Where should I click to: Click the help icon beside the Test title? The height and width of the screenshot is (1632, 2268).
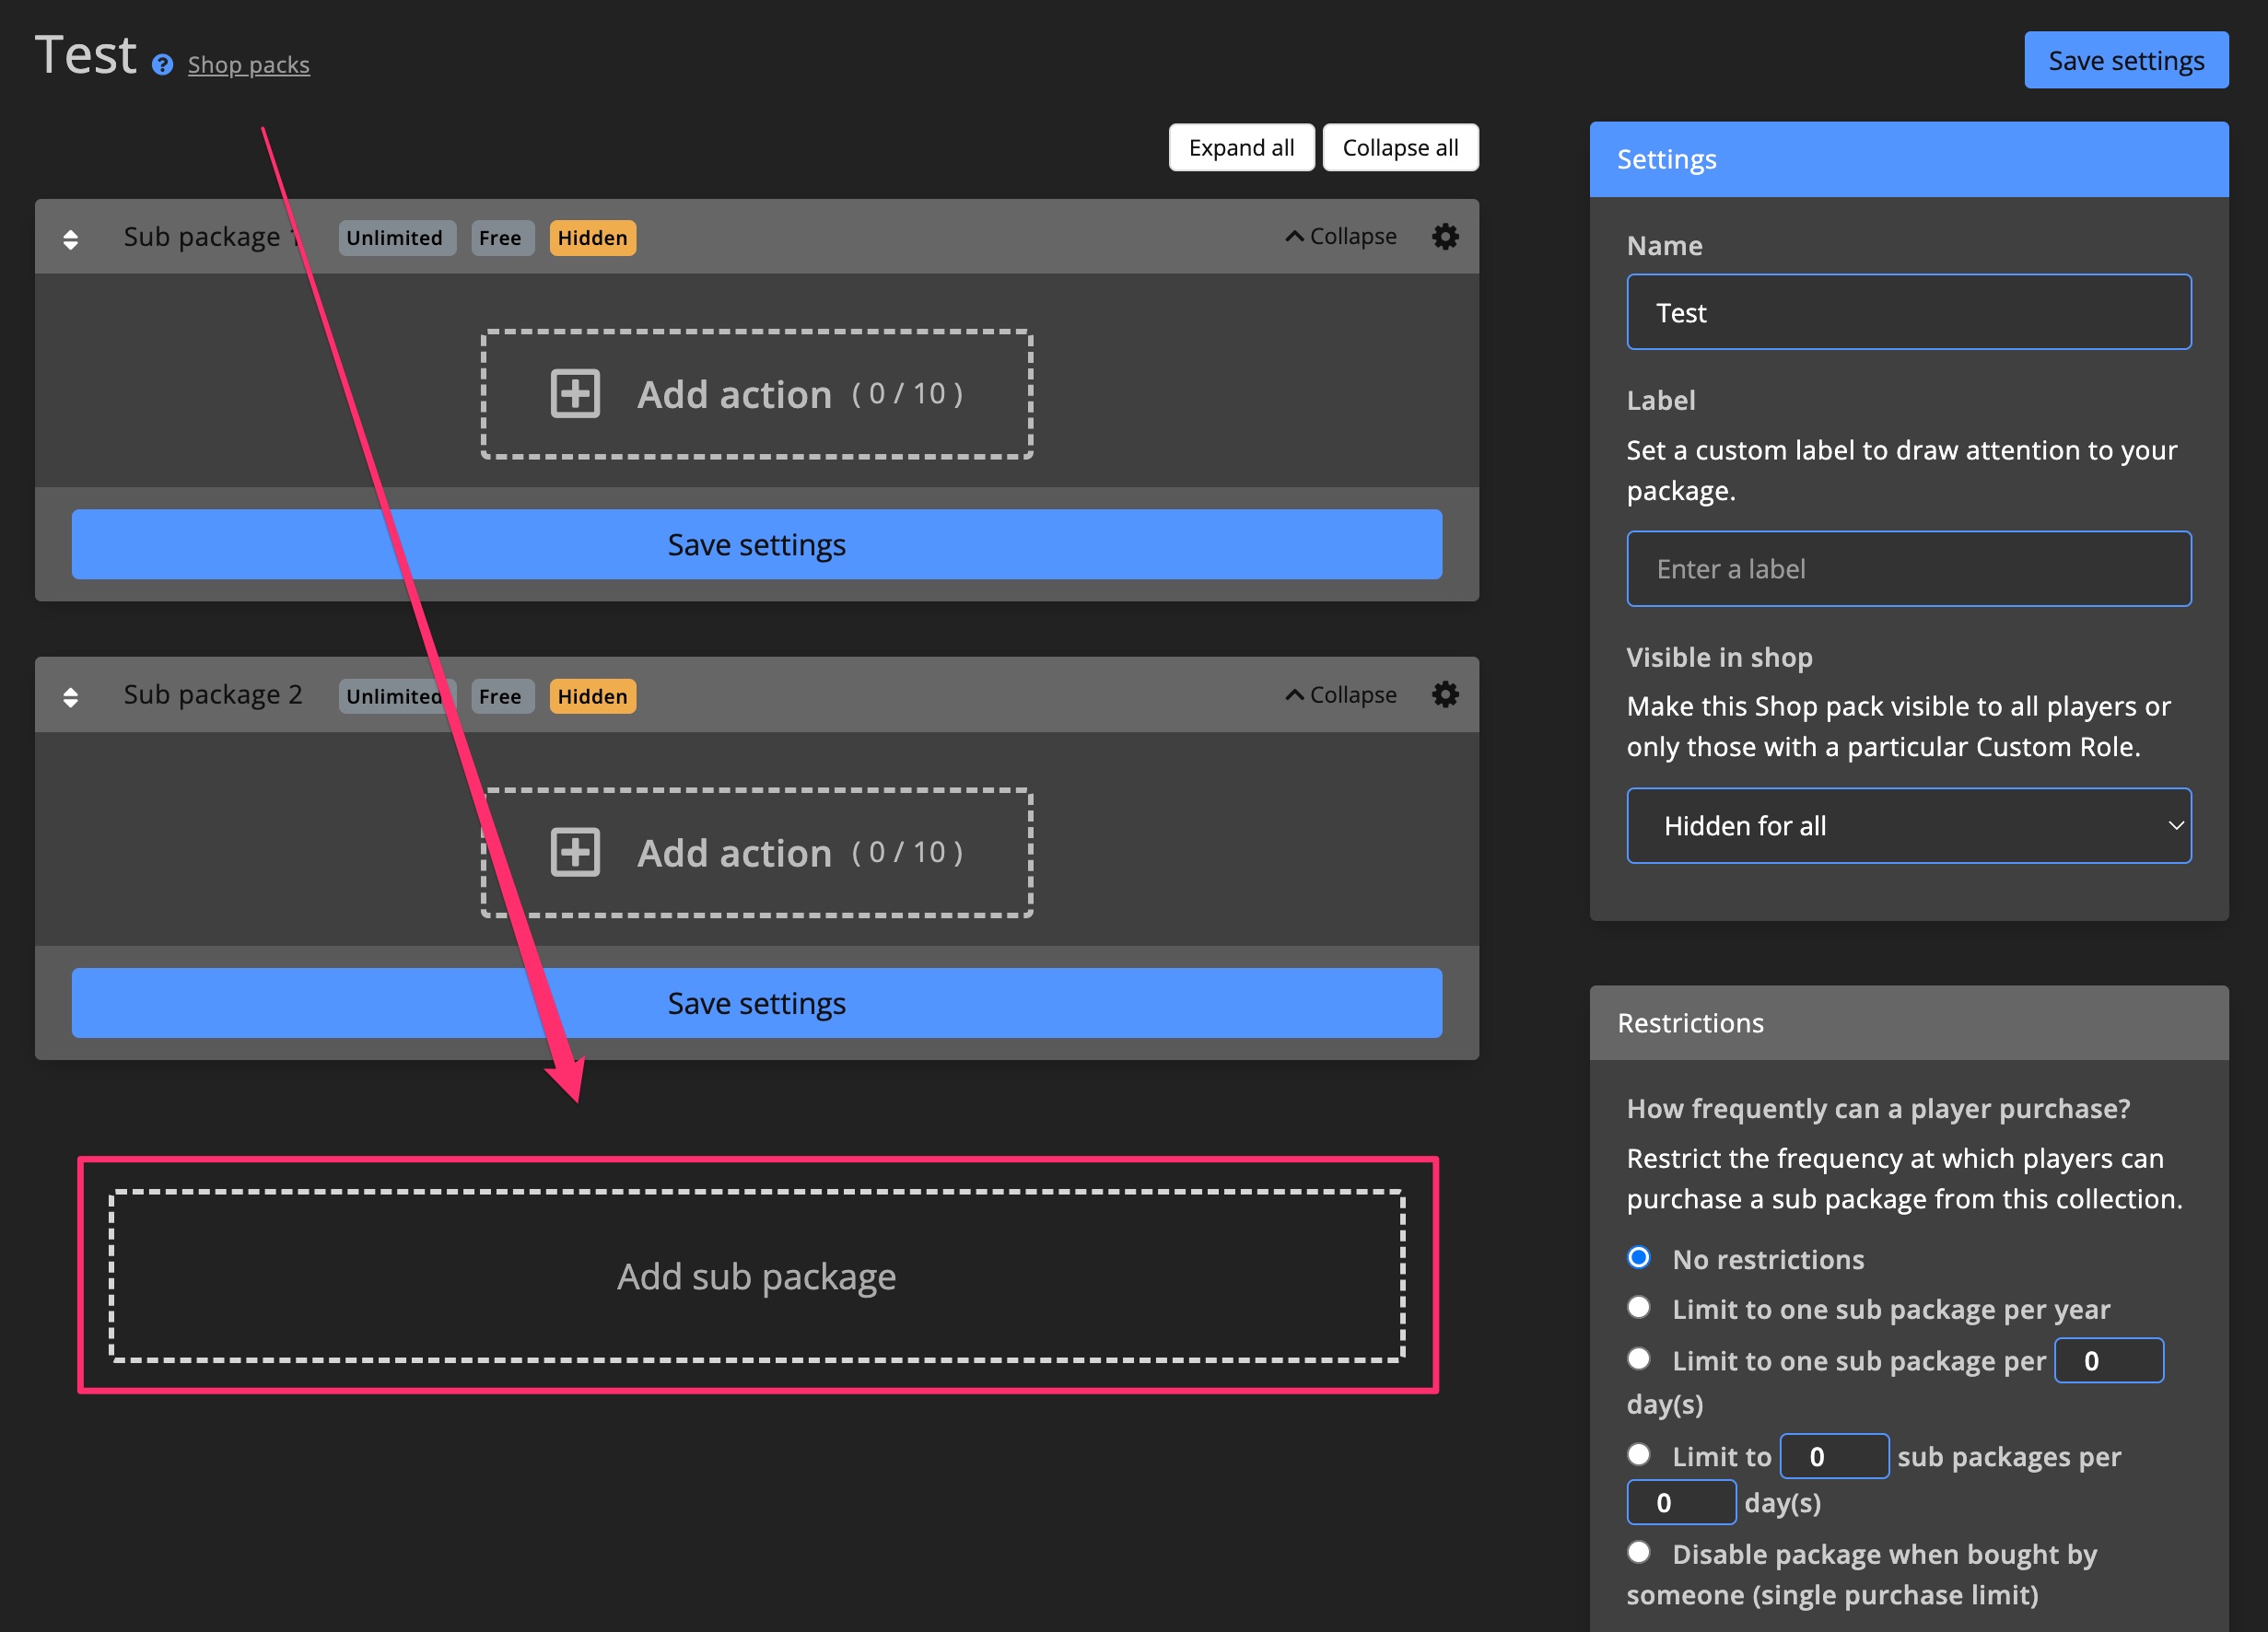[161, 64]
